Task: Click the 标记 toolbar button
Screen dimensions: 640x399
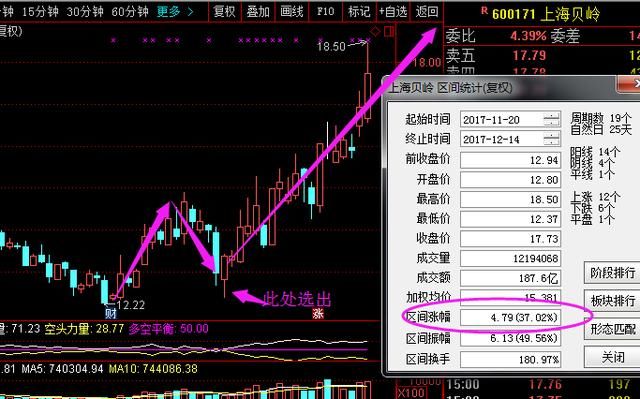Action: tap(359, 12)
